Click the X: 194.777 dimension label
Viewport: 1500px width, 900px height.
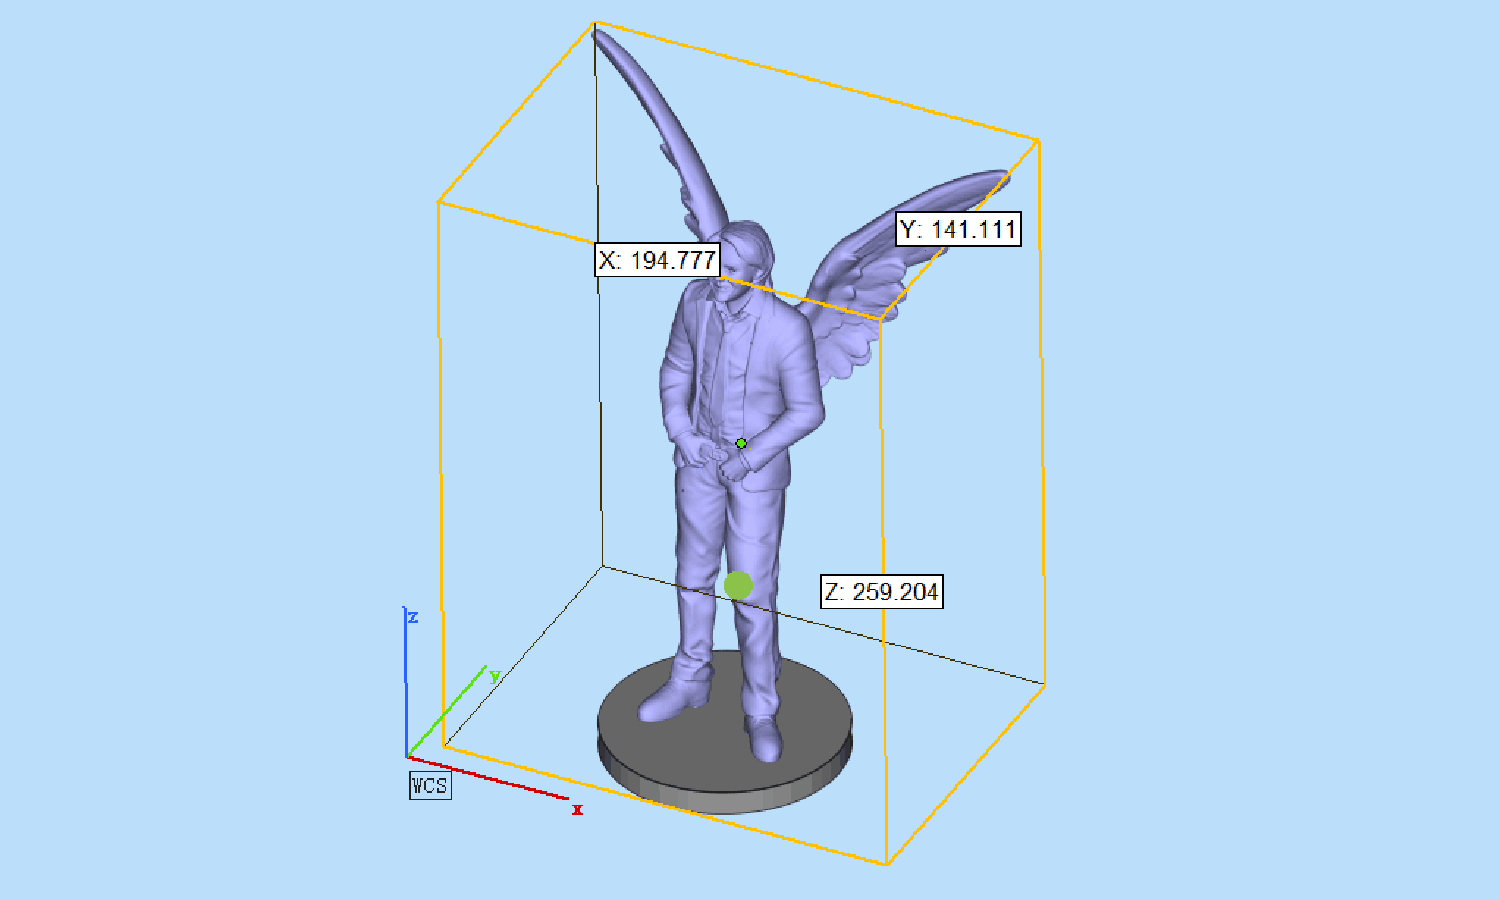click(x=657, y=260)
